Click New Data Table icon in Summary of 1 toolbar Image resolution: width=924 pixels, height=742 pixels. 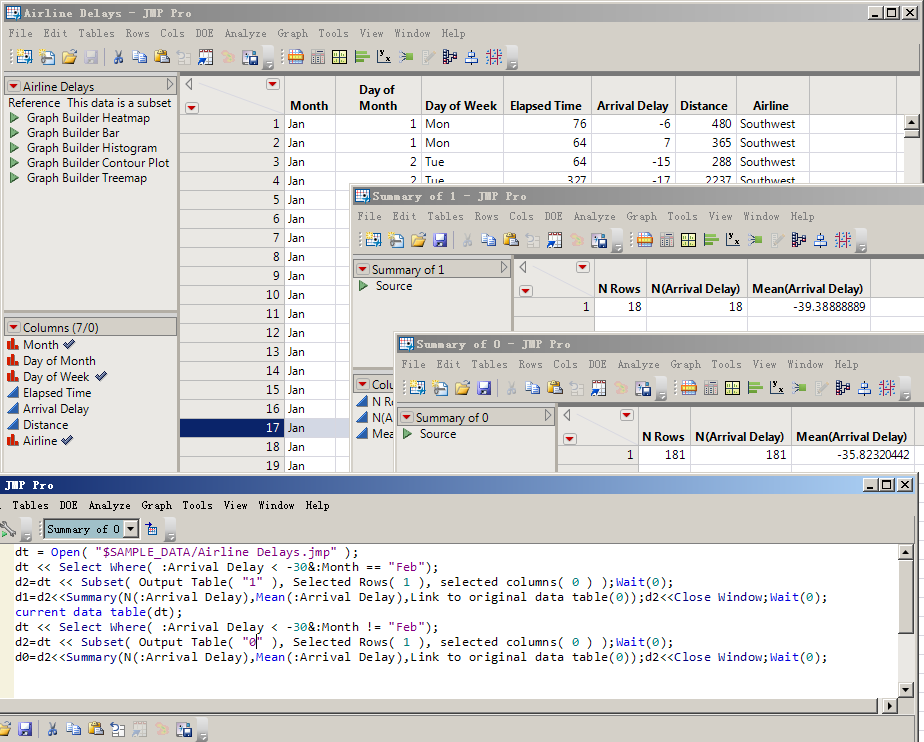click(x=372, y=240)
